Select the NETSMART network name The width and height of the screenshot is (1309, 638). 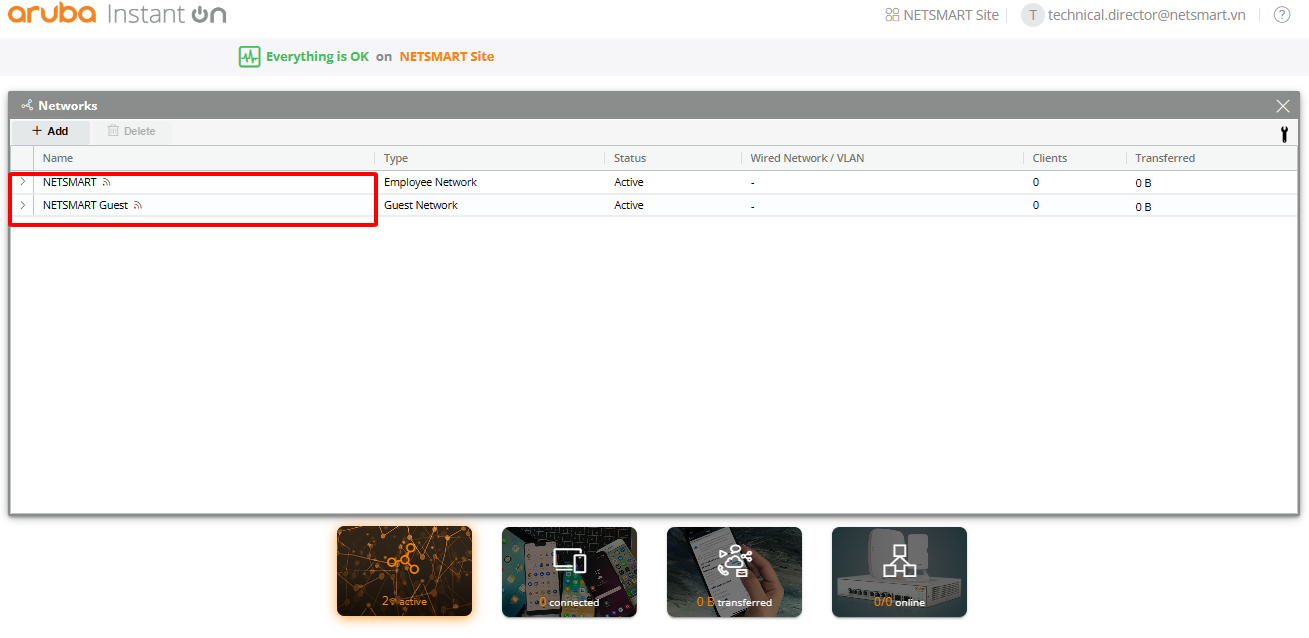(69, 182)
